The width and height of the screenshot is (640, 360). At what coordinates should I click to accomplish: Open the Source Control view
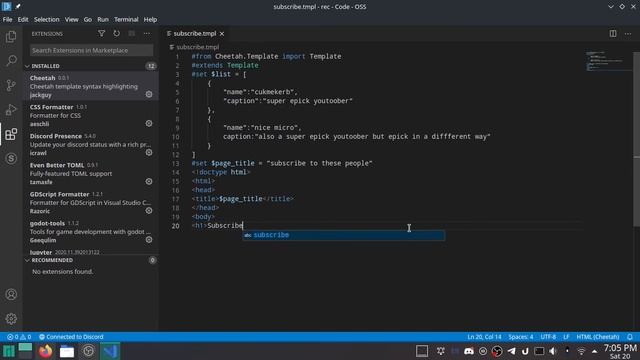pos(11,85)
